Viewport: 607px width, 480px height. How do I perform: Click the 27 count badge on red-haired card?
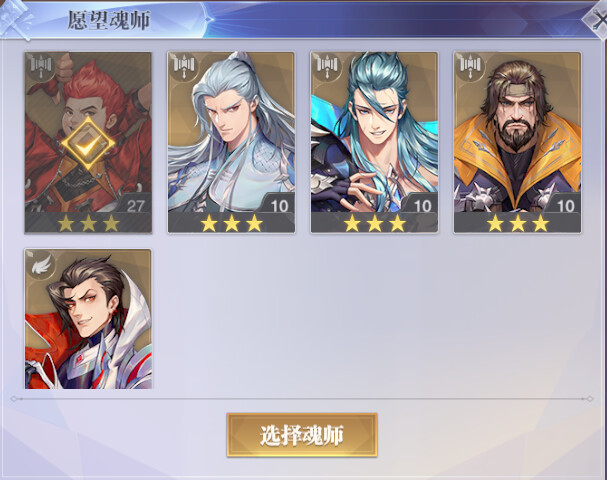(x=135, y=205)
